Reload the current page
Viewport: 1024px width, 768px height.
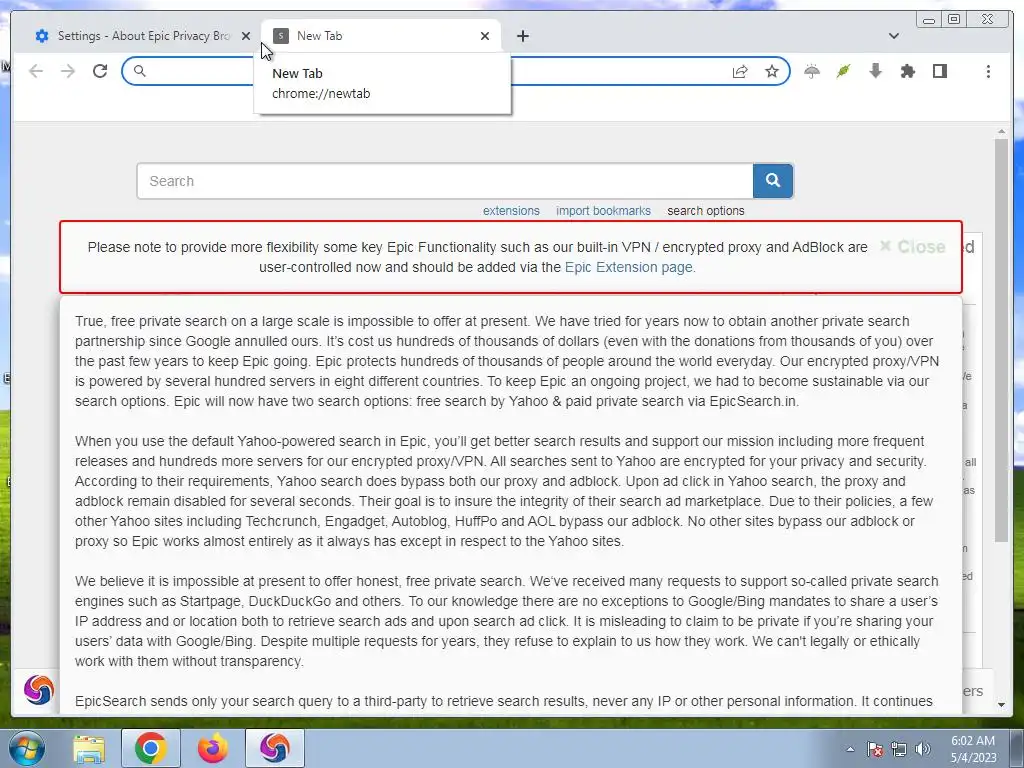[100, 71]
